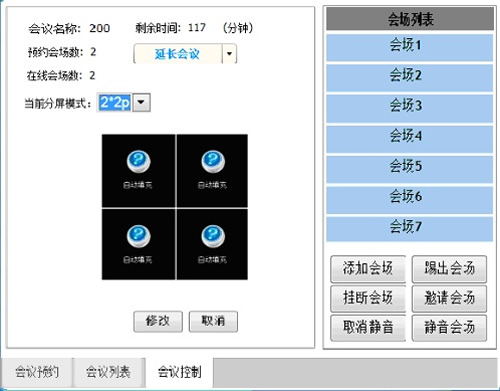Click the 取消 button
The image size is (500, 391).
point(213,321)
